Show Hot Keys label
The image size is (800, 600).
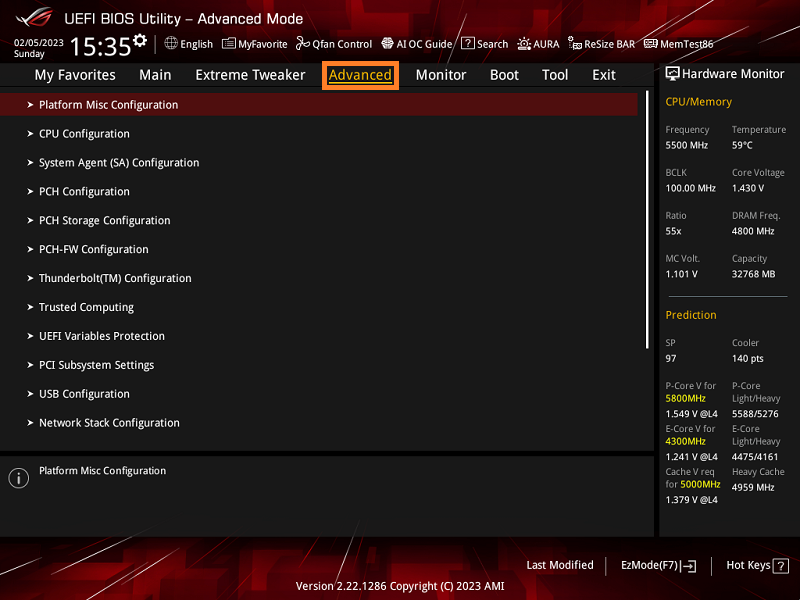(x=748, y=565)
